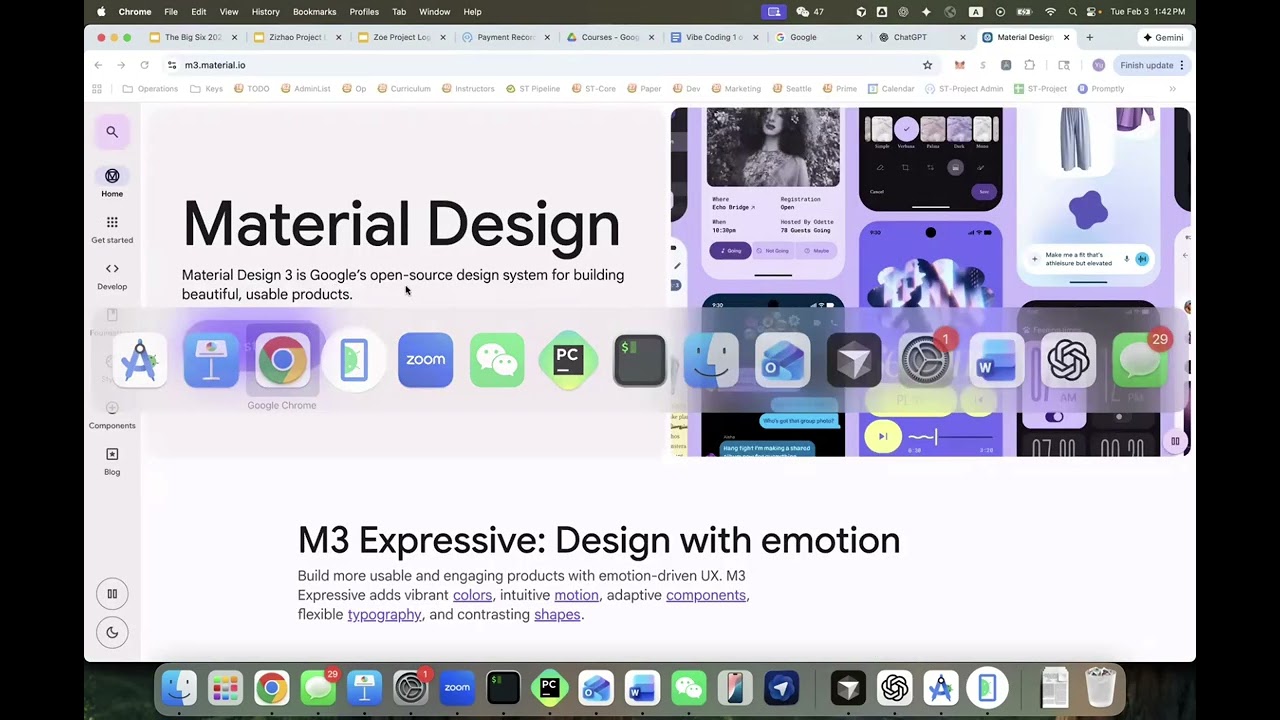Screen dimensions: 1280x720
Task: Pause the hero image carousel
Action: (x=1175, y=441)
